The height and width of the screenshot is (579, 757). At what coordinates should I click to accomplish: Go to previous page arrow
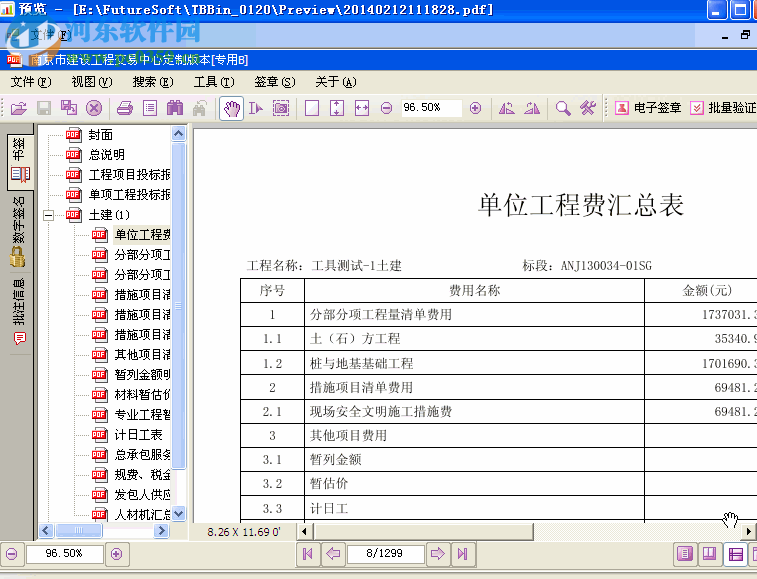[x=333, y=554]
